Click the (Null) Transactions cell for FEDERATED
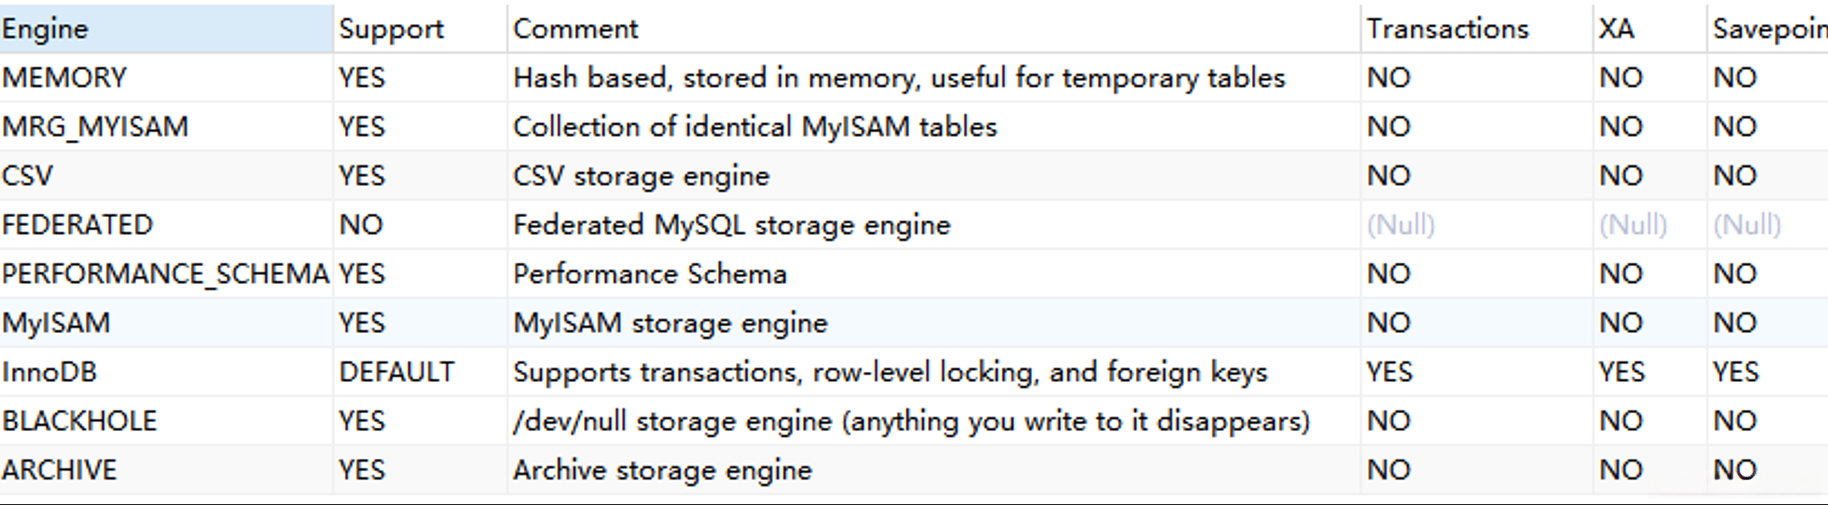The height and width of the screenshot is (505, 1828). [x=1401, y=225]
